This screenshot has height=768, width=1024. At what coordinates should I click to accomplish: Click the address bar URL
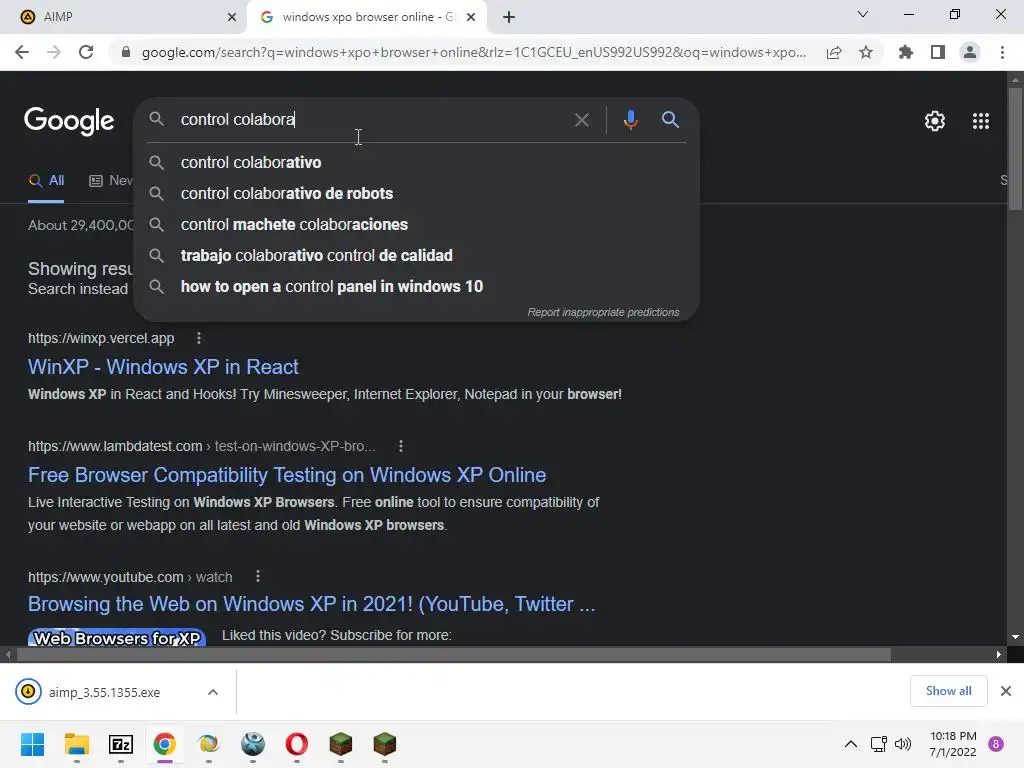(x=473, y=52)
